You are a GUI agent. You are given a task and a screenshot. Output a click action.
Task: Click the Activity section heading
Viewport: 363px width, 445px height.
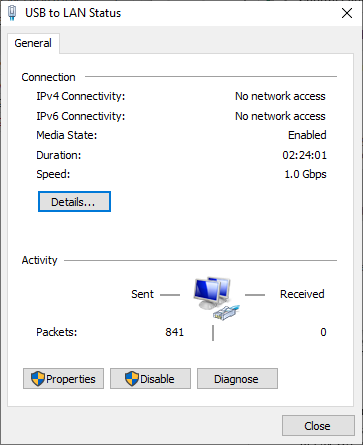click(39, 260)
